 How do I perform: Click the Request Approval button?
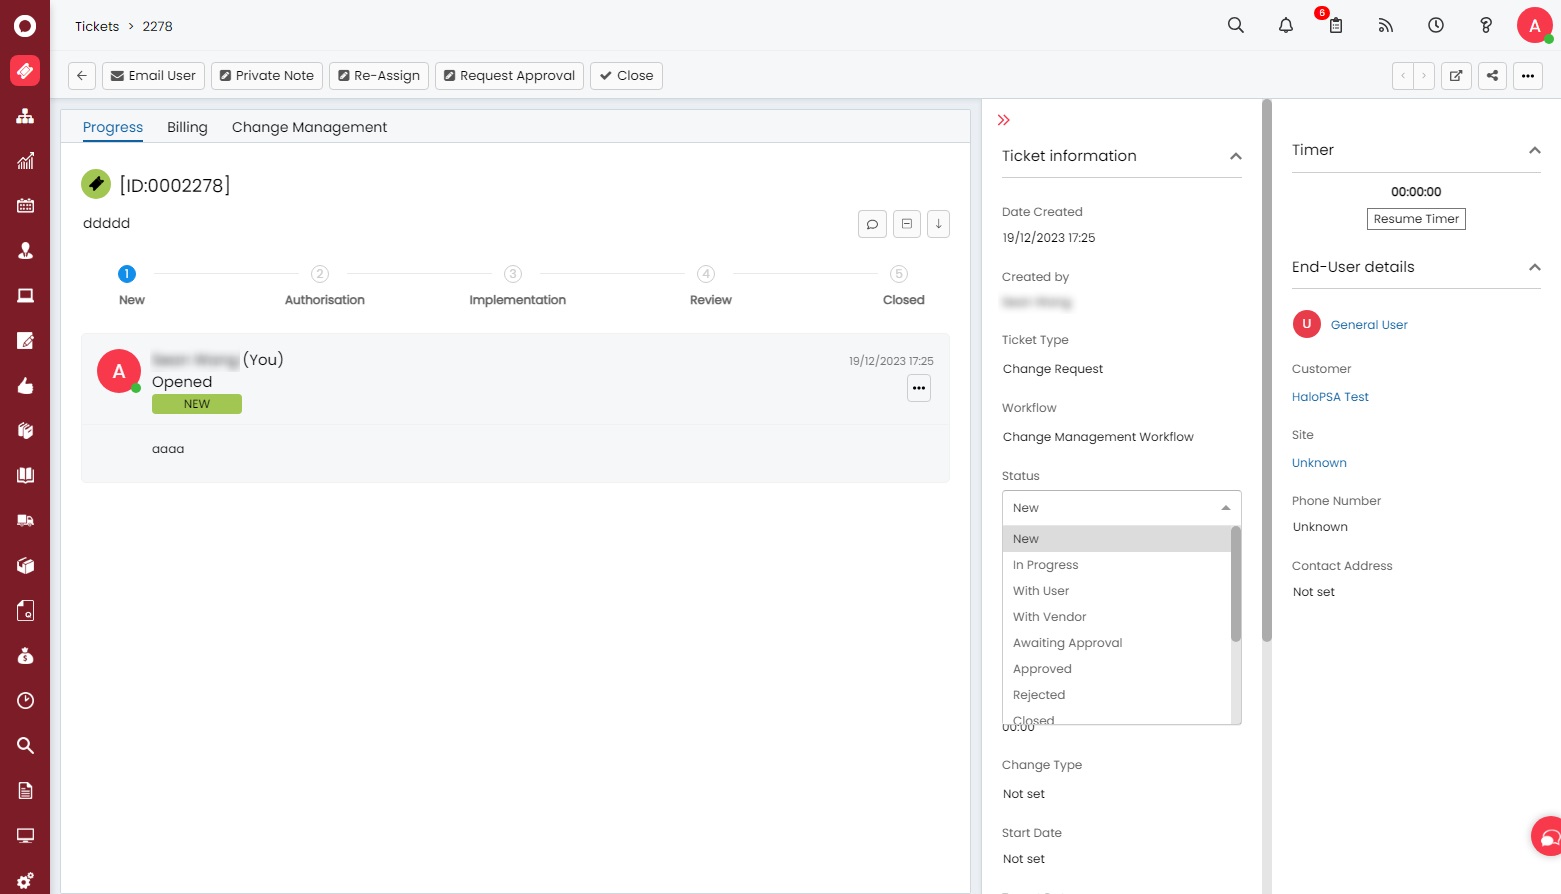(509, 76)
